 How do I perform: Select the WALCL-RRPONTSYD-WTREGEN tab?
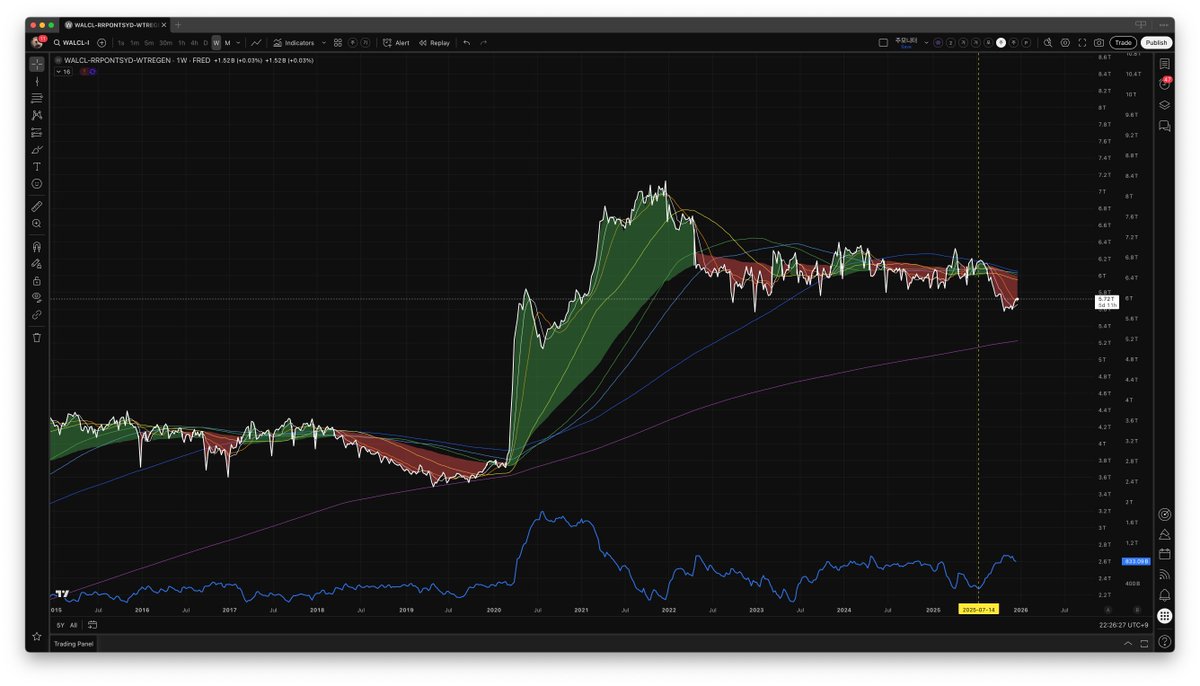[116, 24]
